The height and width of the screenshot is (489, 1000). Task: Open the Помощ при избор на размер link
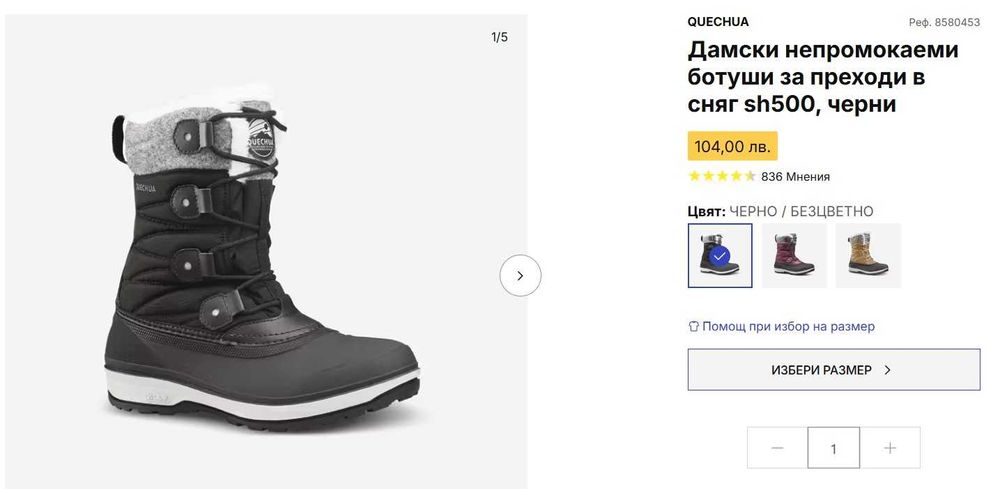(x=788, y=326)
